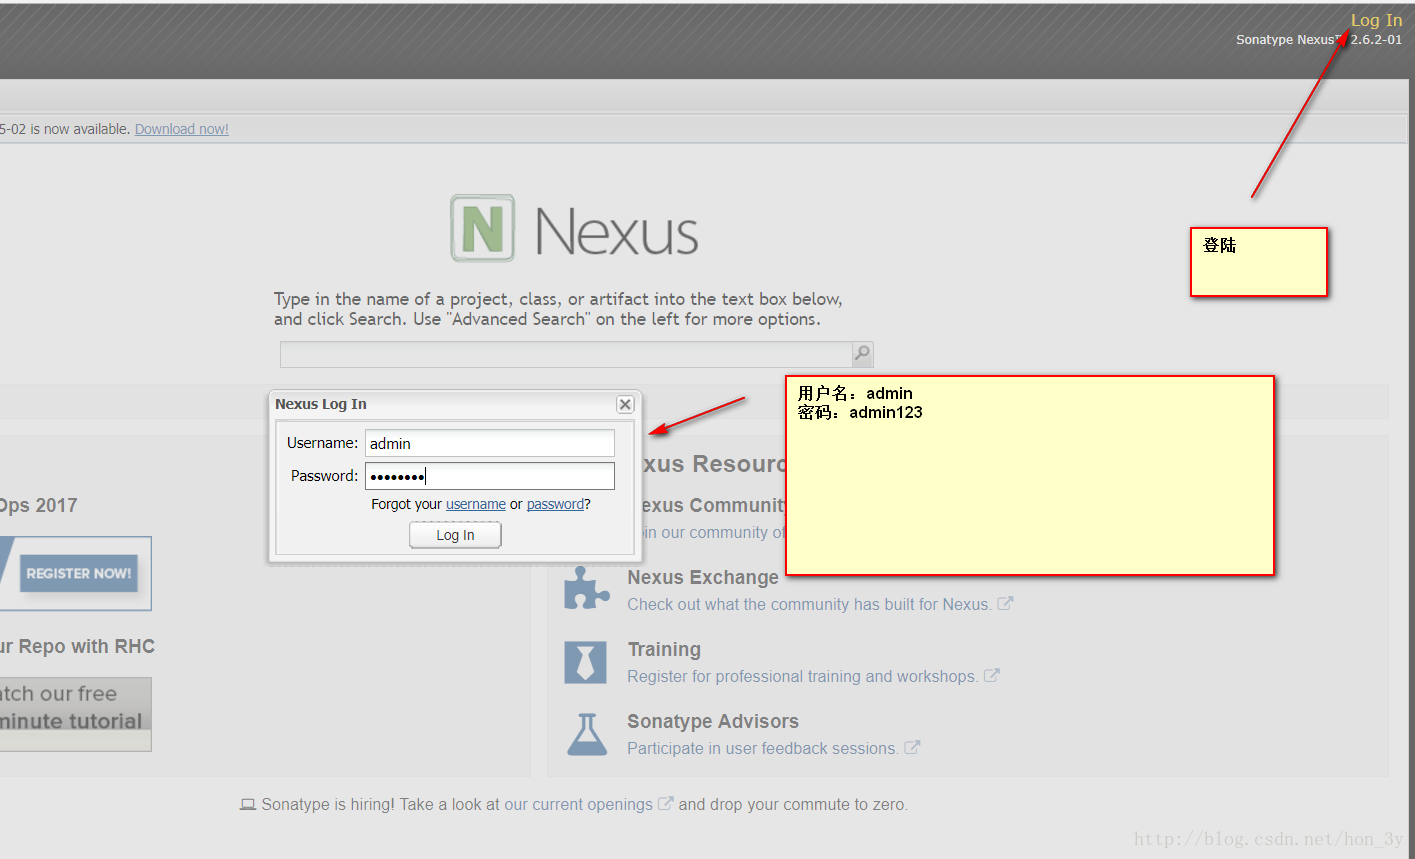Open Register for professional training link
The width and height of the screenshot is (1415, 859).
(803, 676)
